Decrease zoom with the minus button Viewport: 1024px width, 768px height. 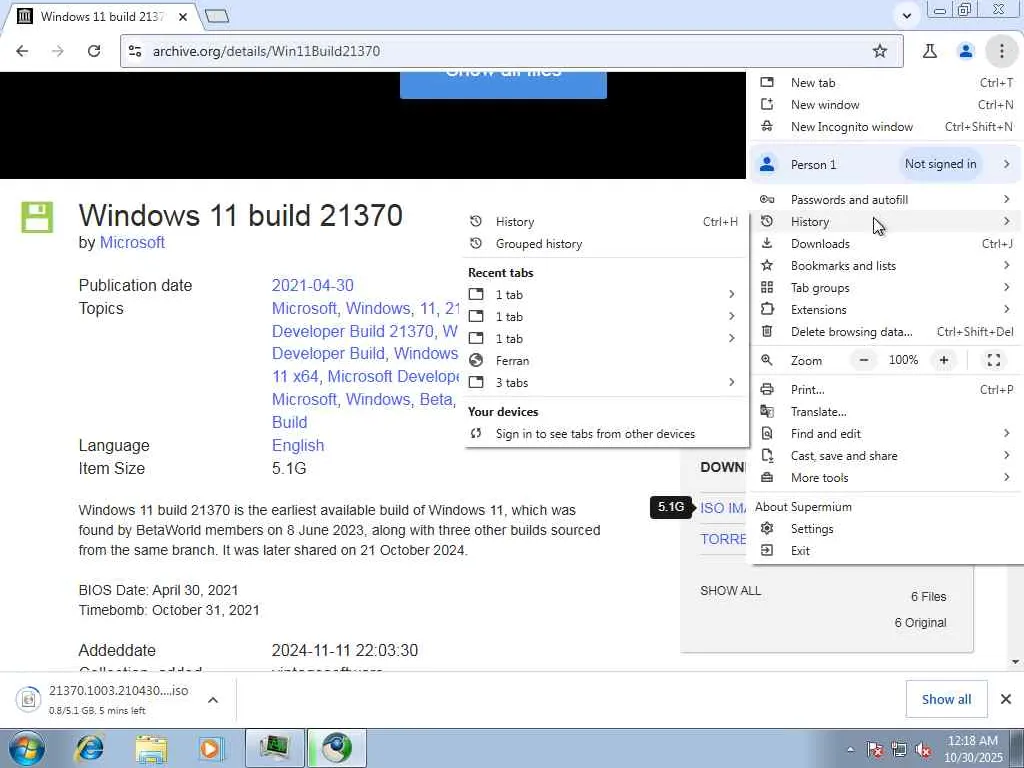click(864, 360)
